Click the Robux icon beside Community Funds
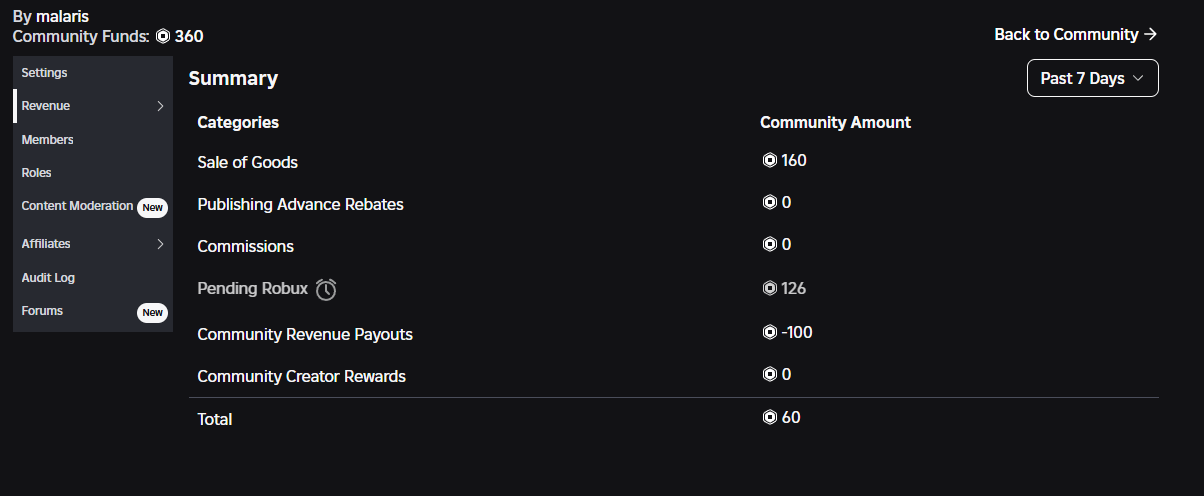Viewport: 1204px width, 496px height. 163,36
